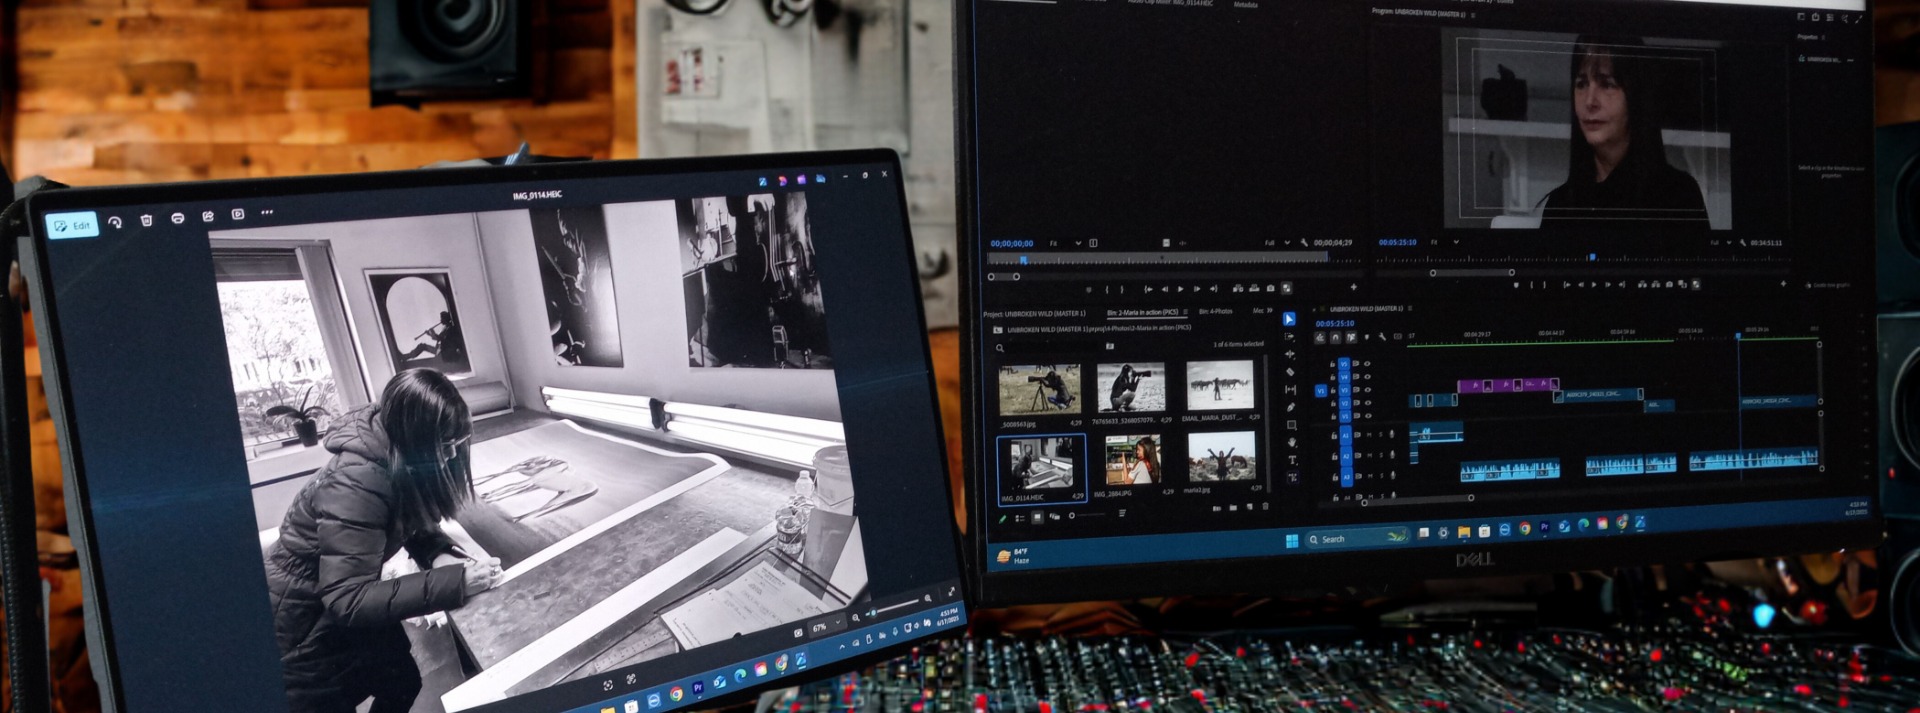Select the Rectangle tool in Premiere
The image size is (1920, 713).
click(1292, 425)
